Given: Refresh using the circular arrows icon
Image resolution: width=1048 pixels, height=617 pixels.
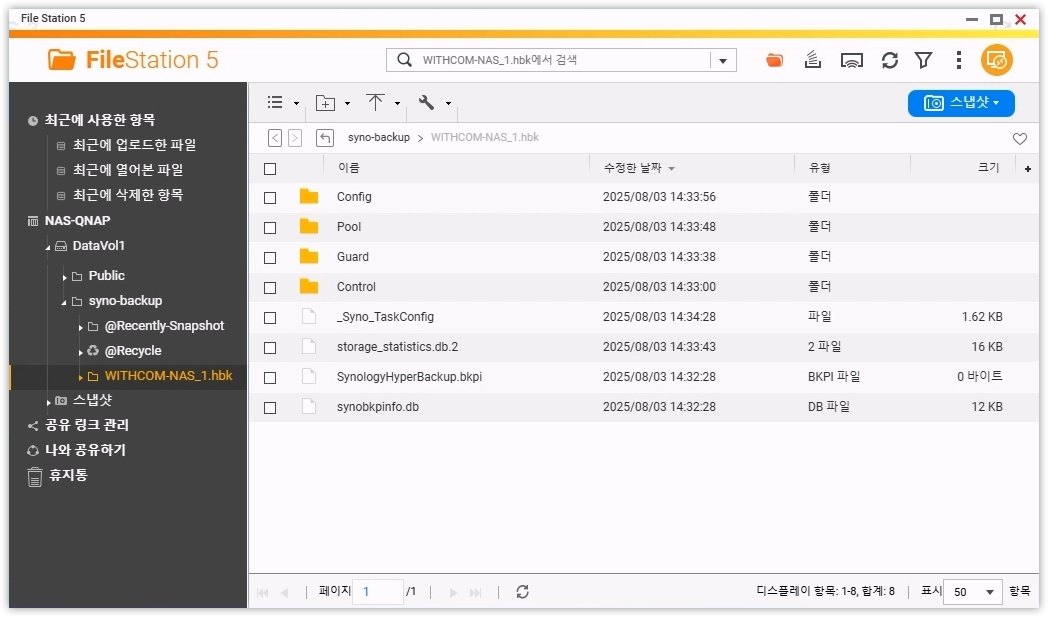Looking at the screenshot, I should point(889,60).
